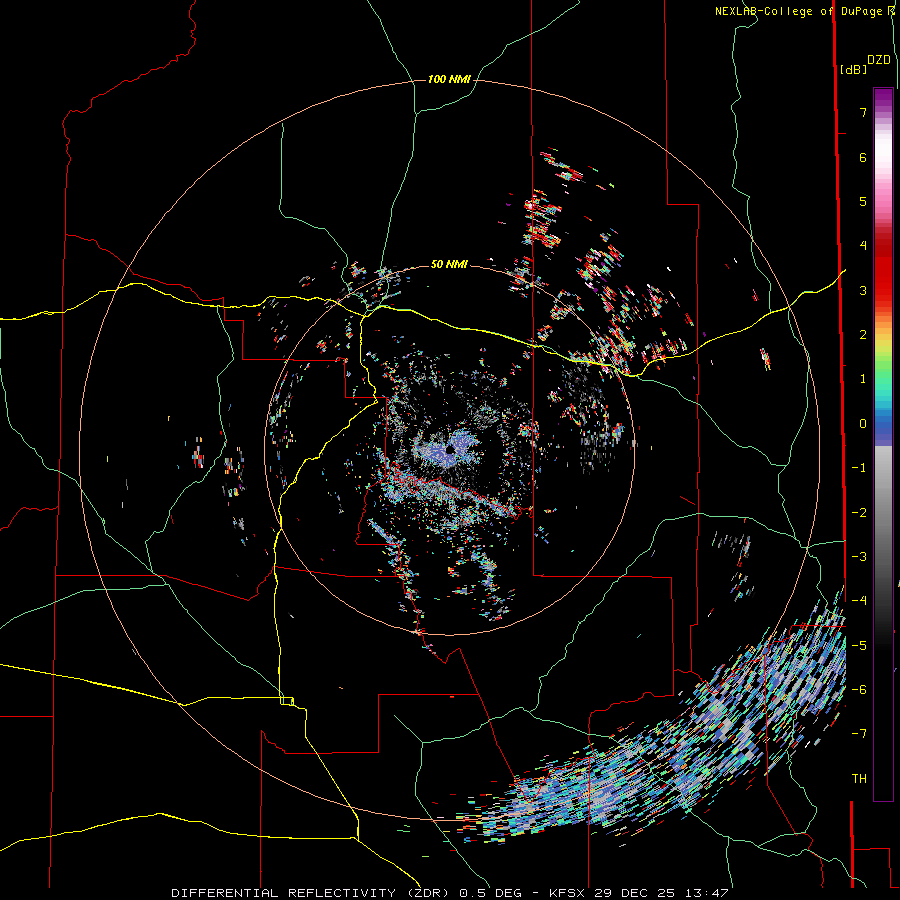Viewport: 900px width, 900px height.
Task: Click the -3 dB scale value
Action: coord(859,557)
